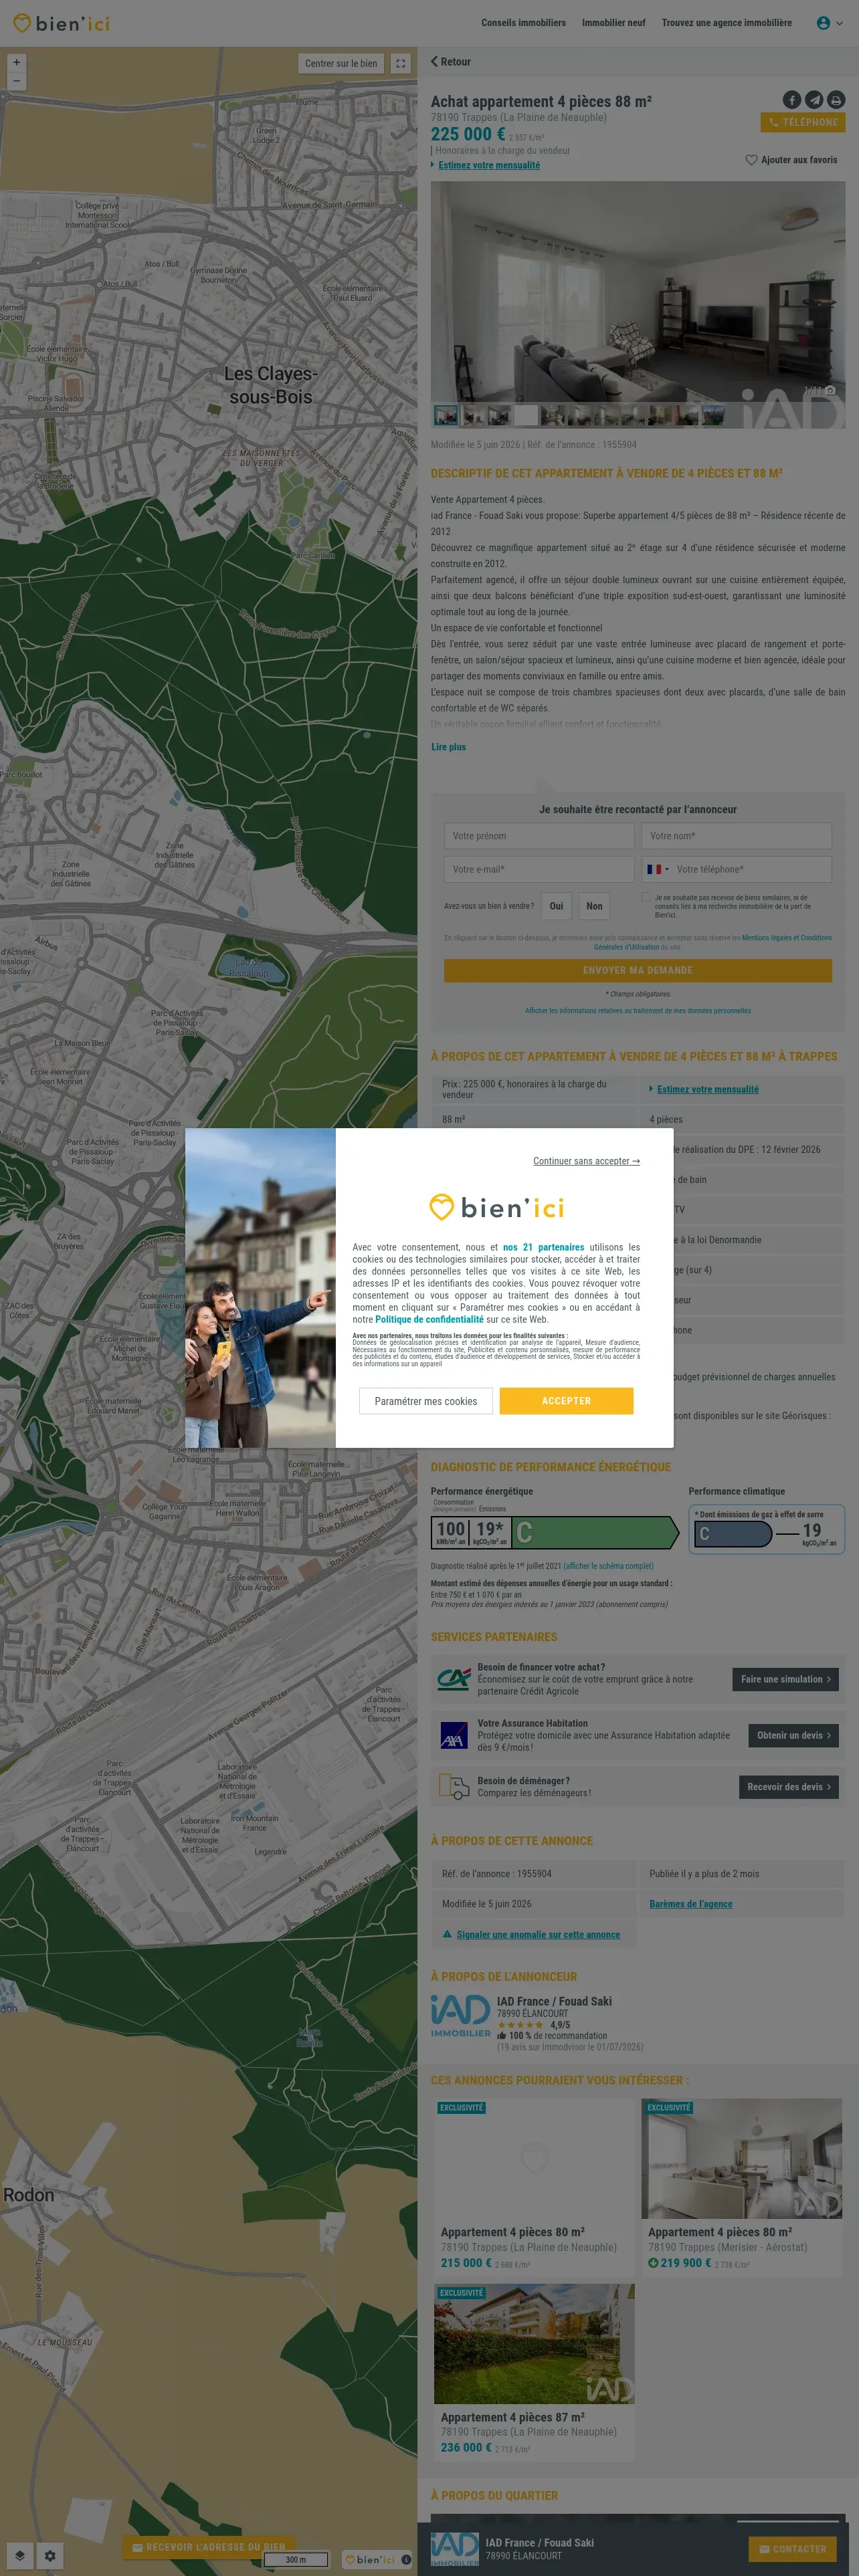Select the first photo thumbnail

click(446, 415)
